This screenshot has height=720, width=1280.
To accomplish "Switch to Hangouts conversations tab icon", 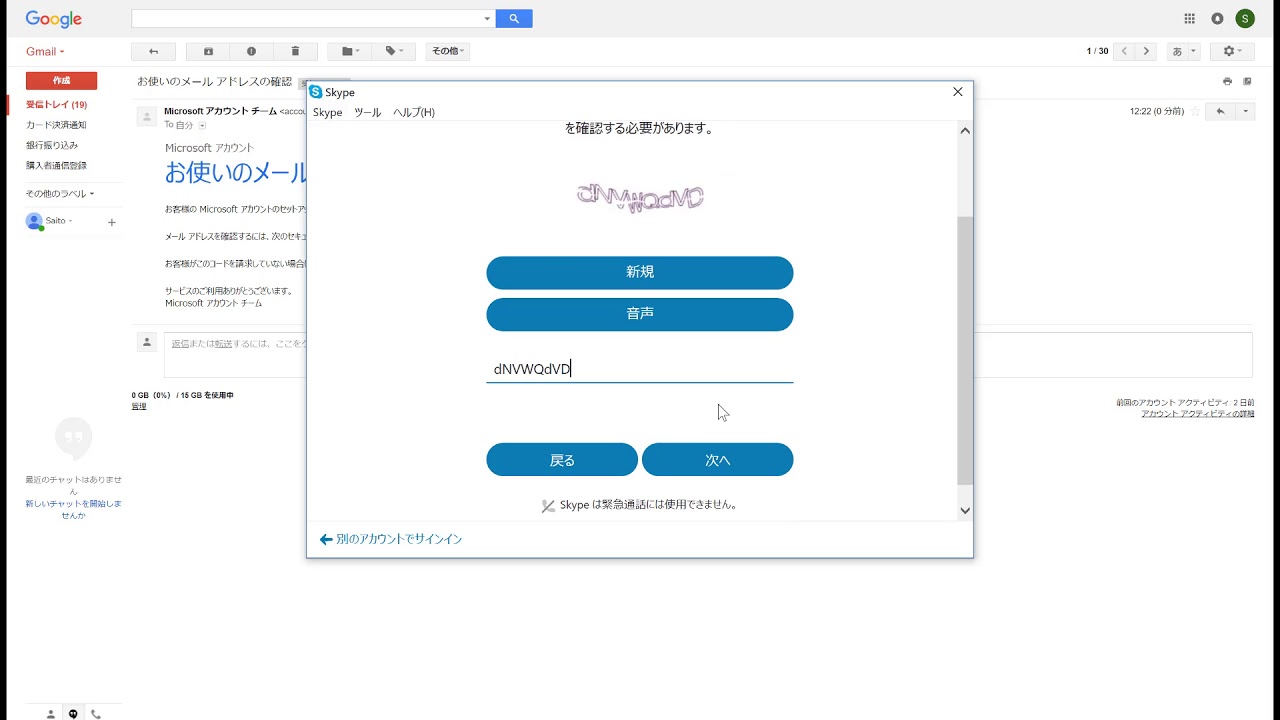I will 73,714.
